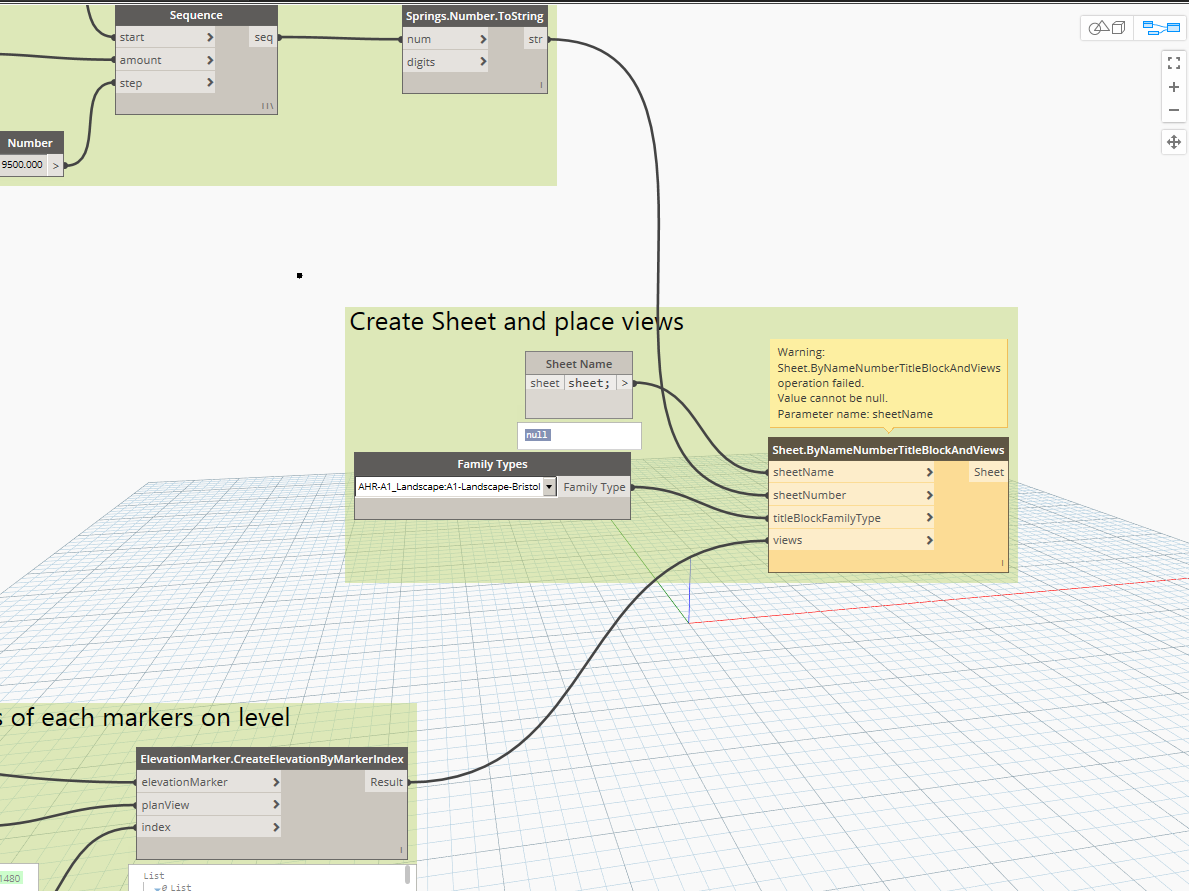Click the lacing indicator on Sequence node
1189x891 pixels.
[267, 105]
